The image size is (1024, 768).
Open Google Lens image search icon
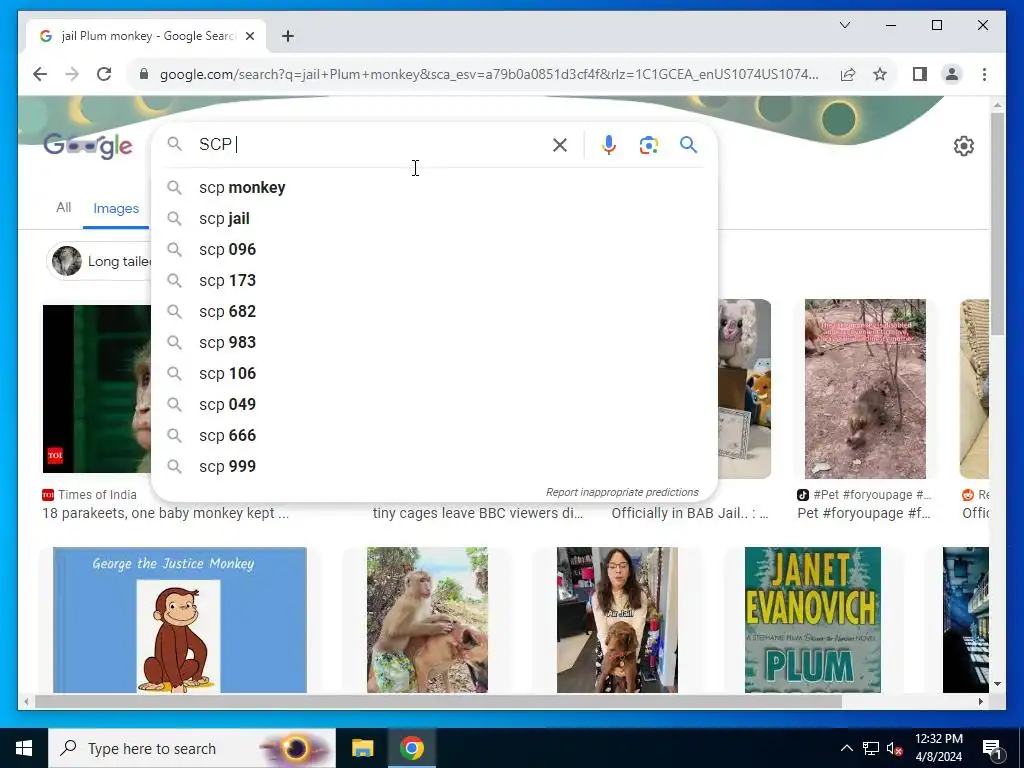[648, 145]
